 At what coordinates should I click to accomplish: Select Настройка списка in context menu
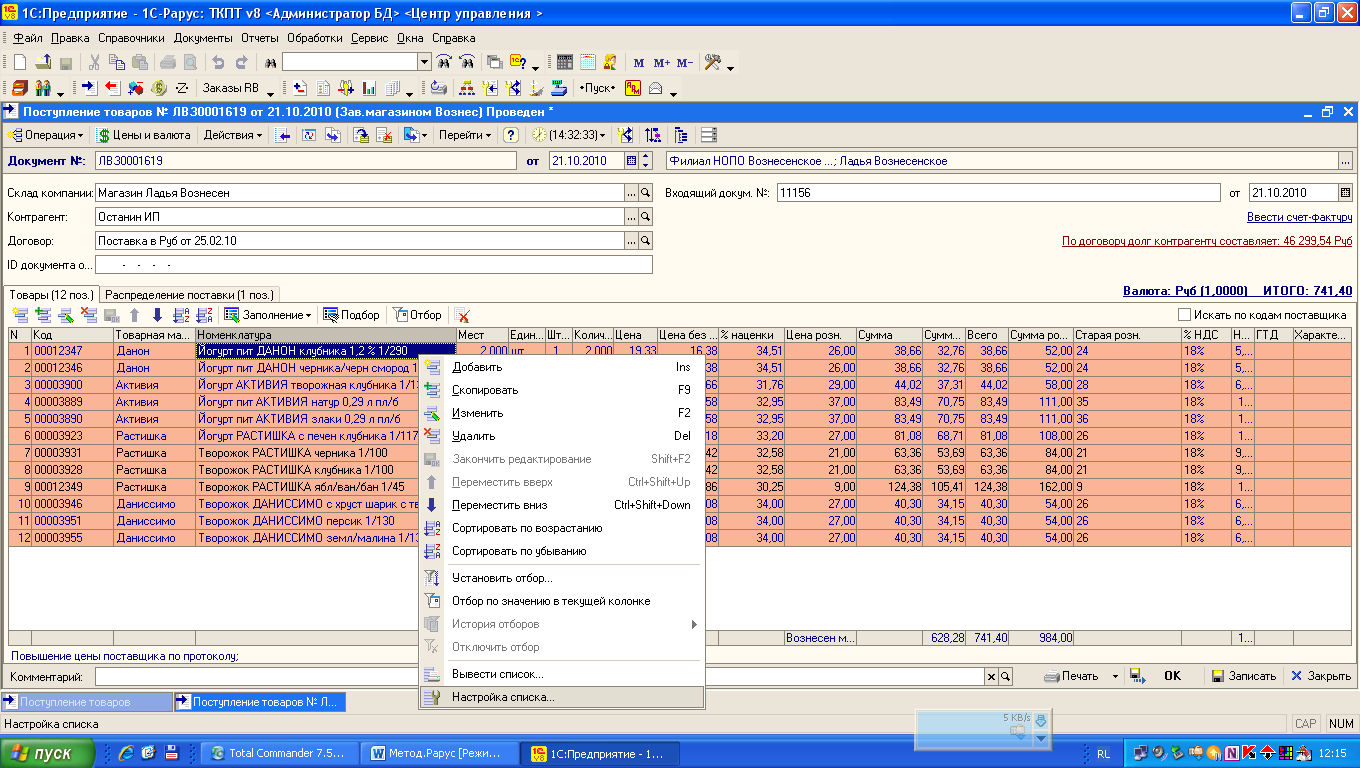561,698
